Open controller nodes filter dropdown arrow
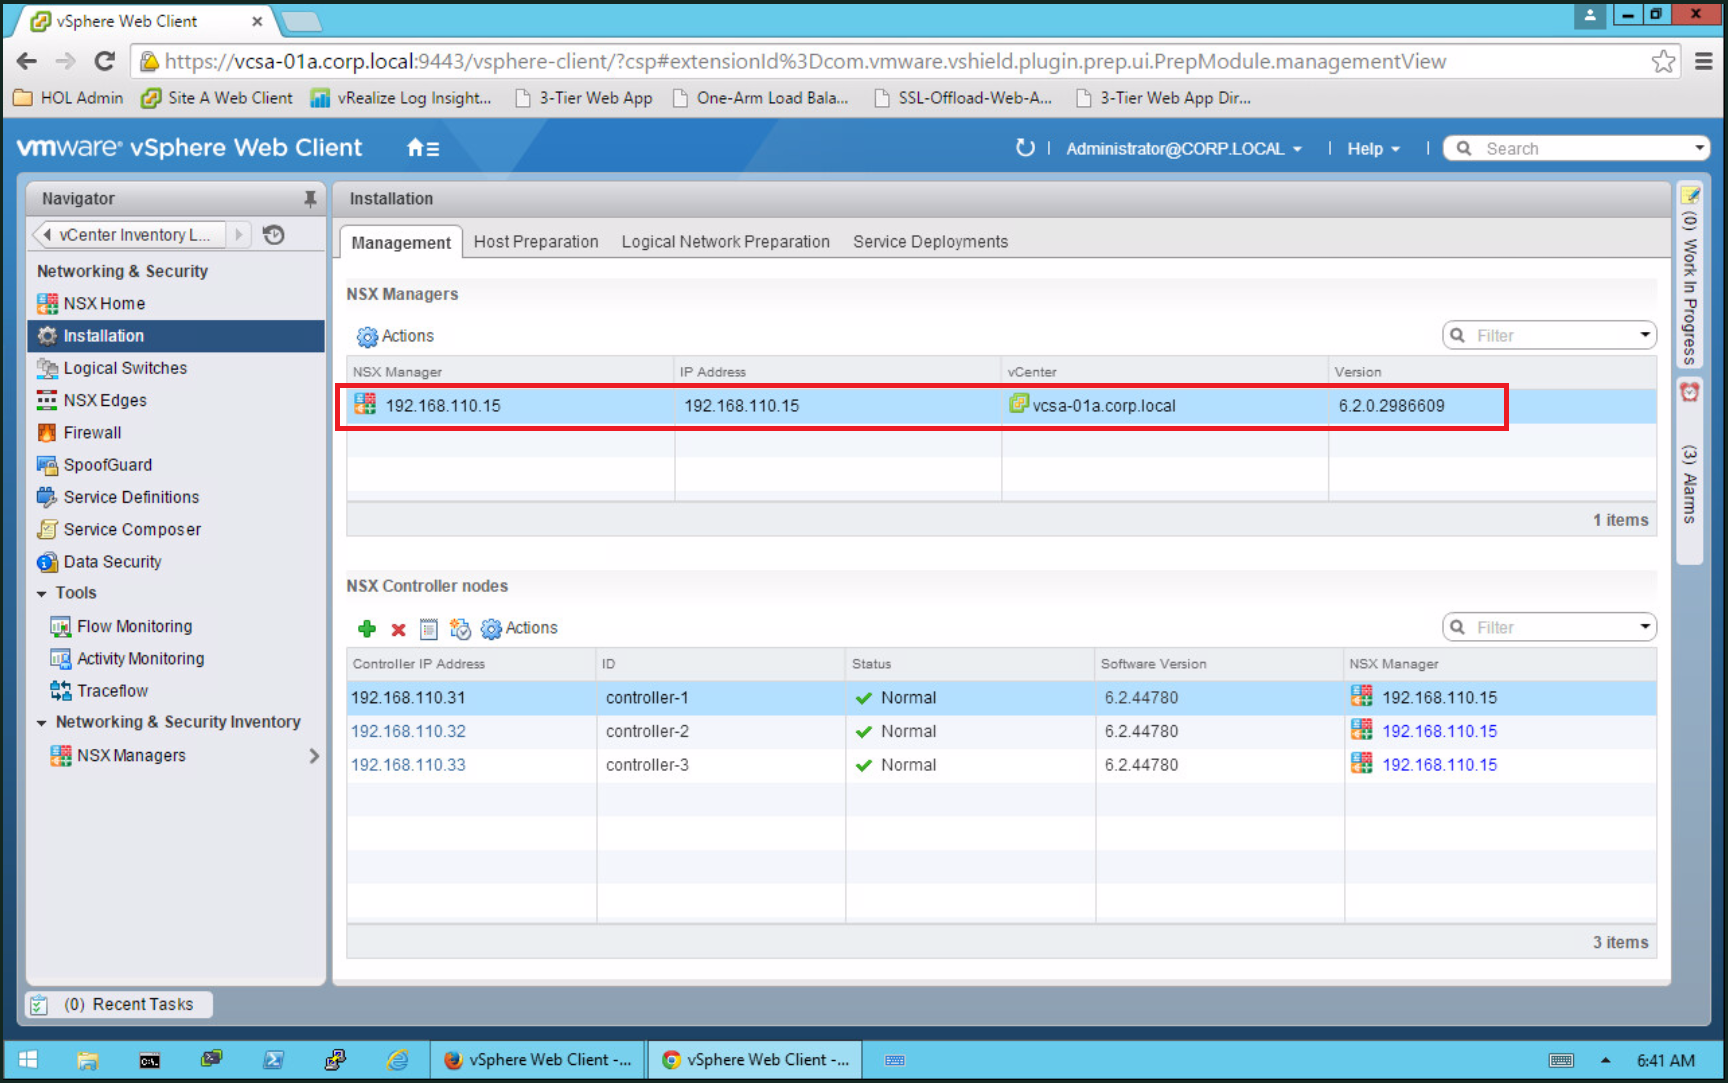The width and height of the screenshot is (1728, 1083). [x=1645, y=627]
